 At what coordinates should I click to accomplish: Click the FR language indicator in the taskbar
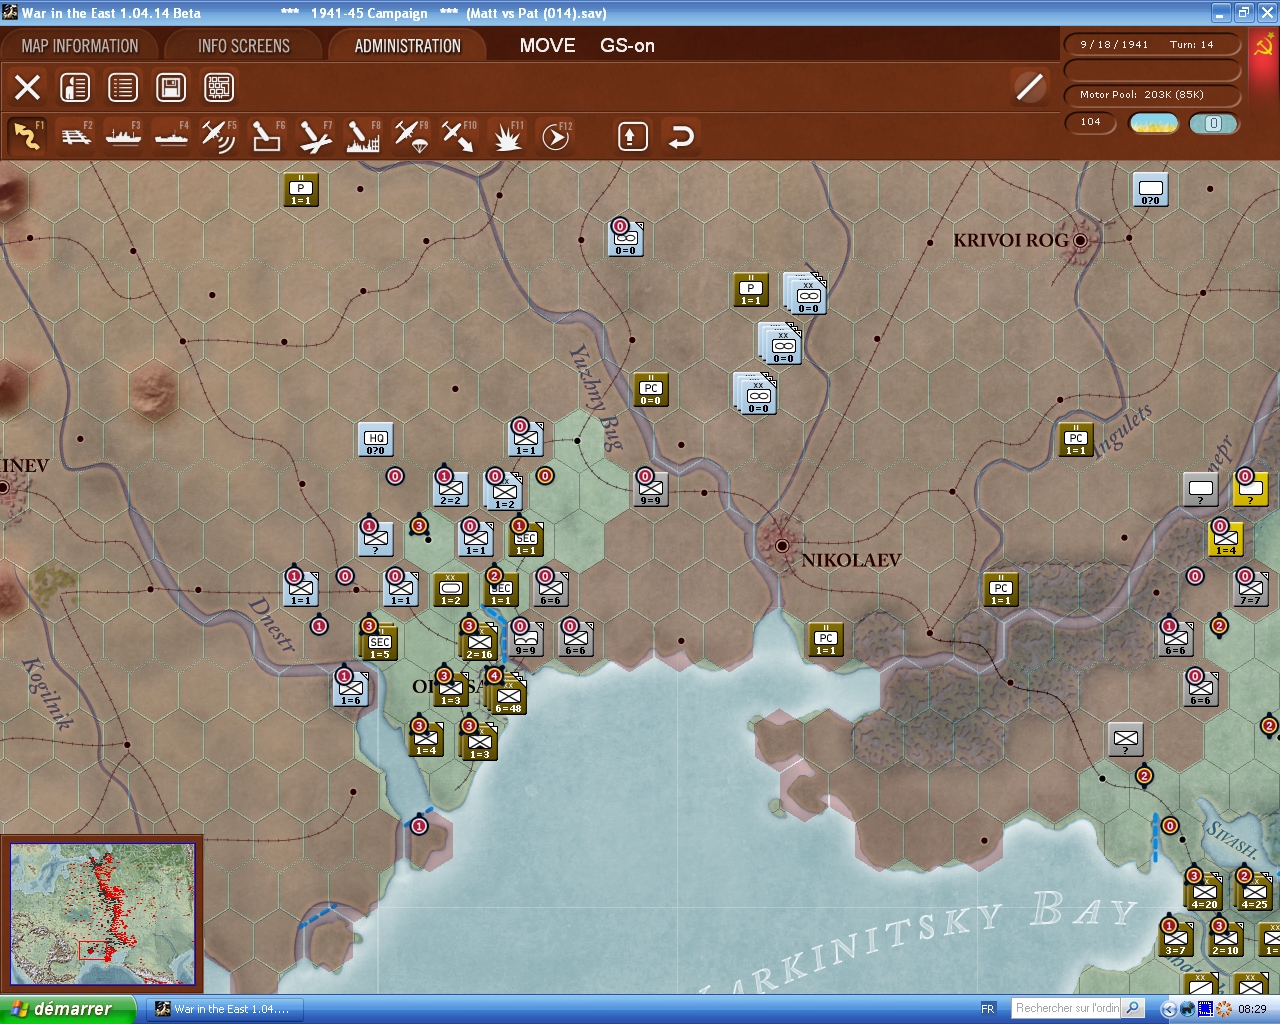[988, 1009]
